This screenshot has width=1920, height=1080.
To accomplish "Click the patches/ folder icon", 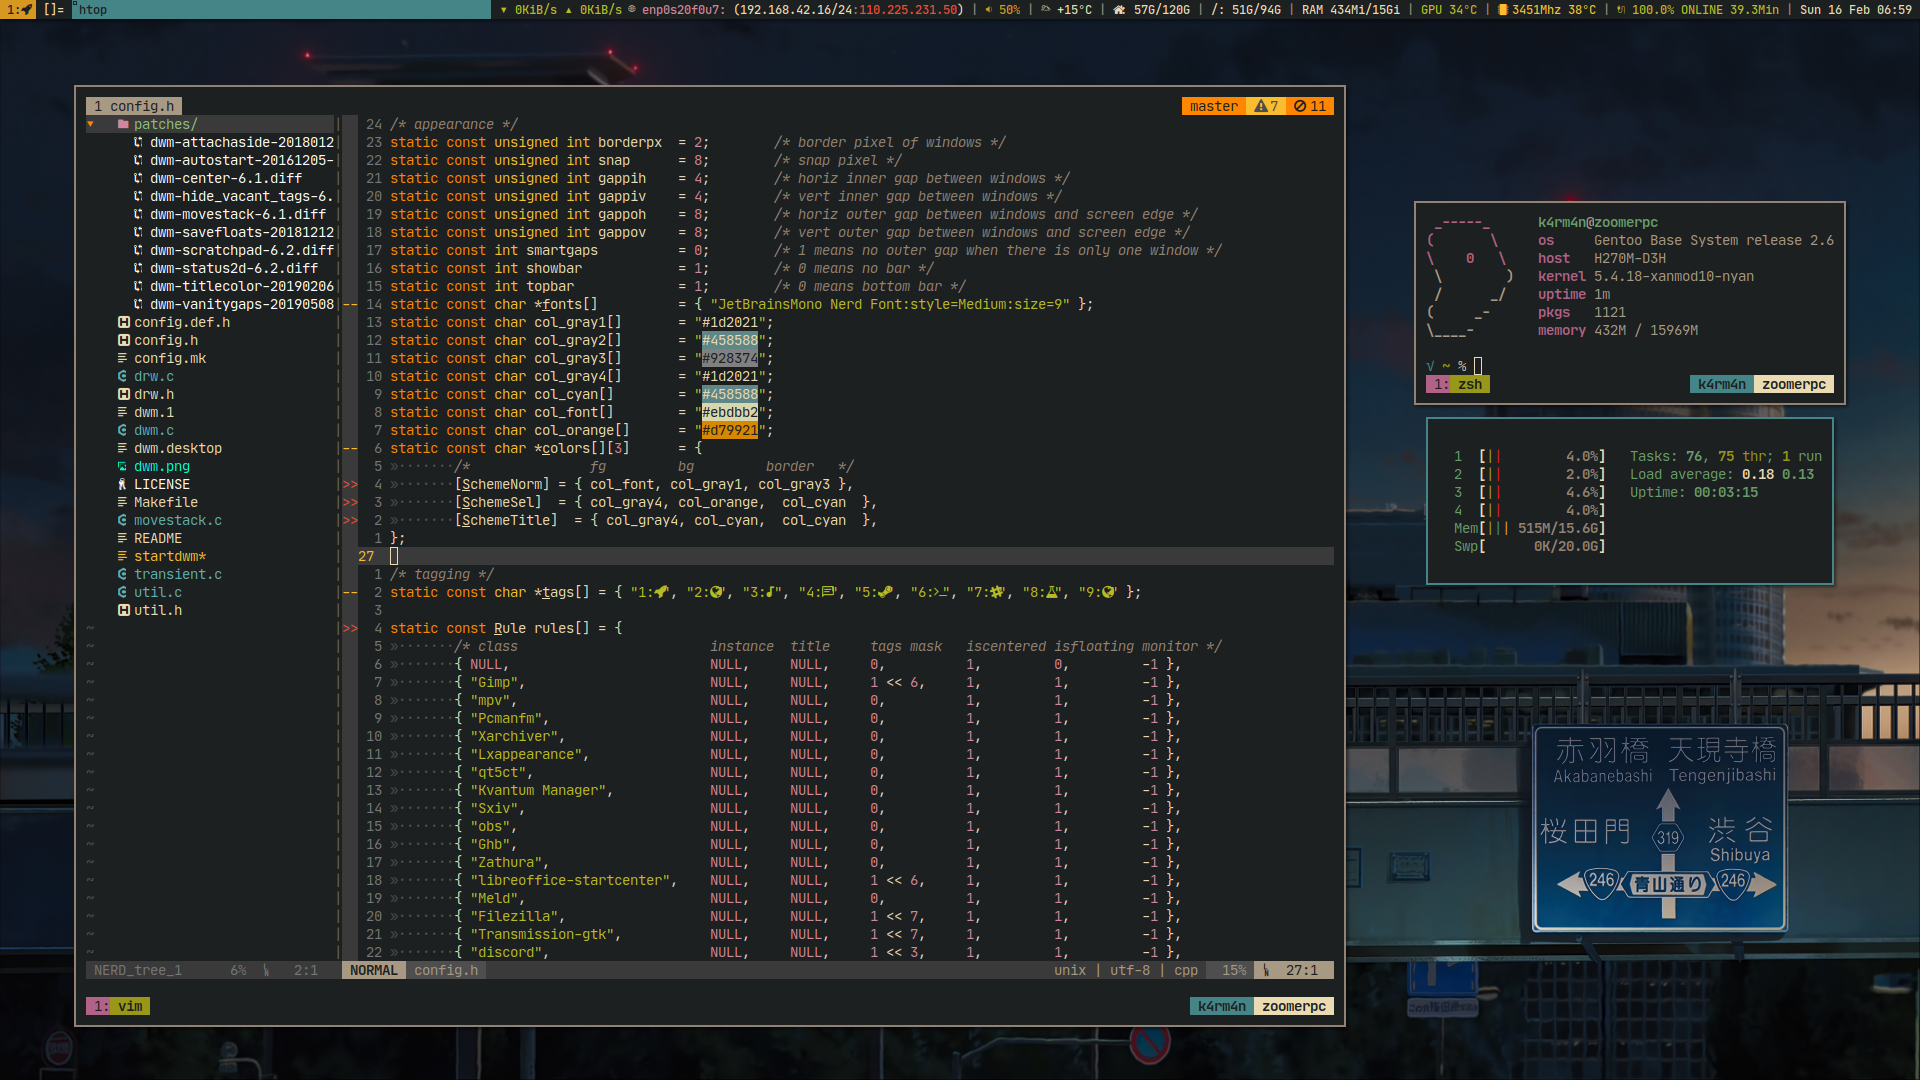I will click(x=123, y=125).
